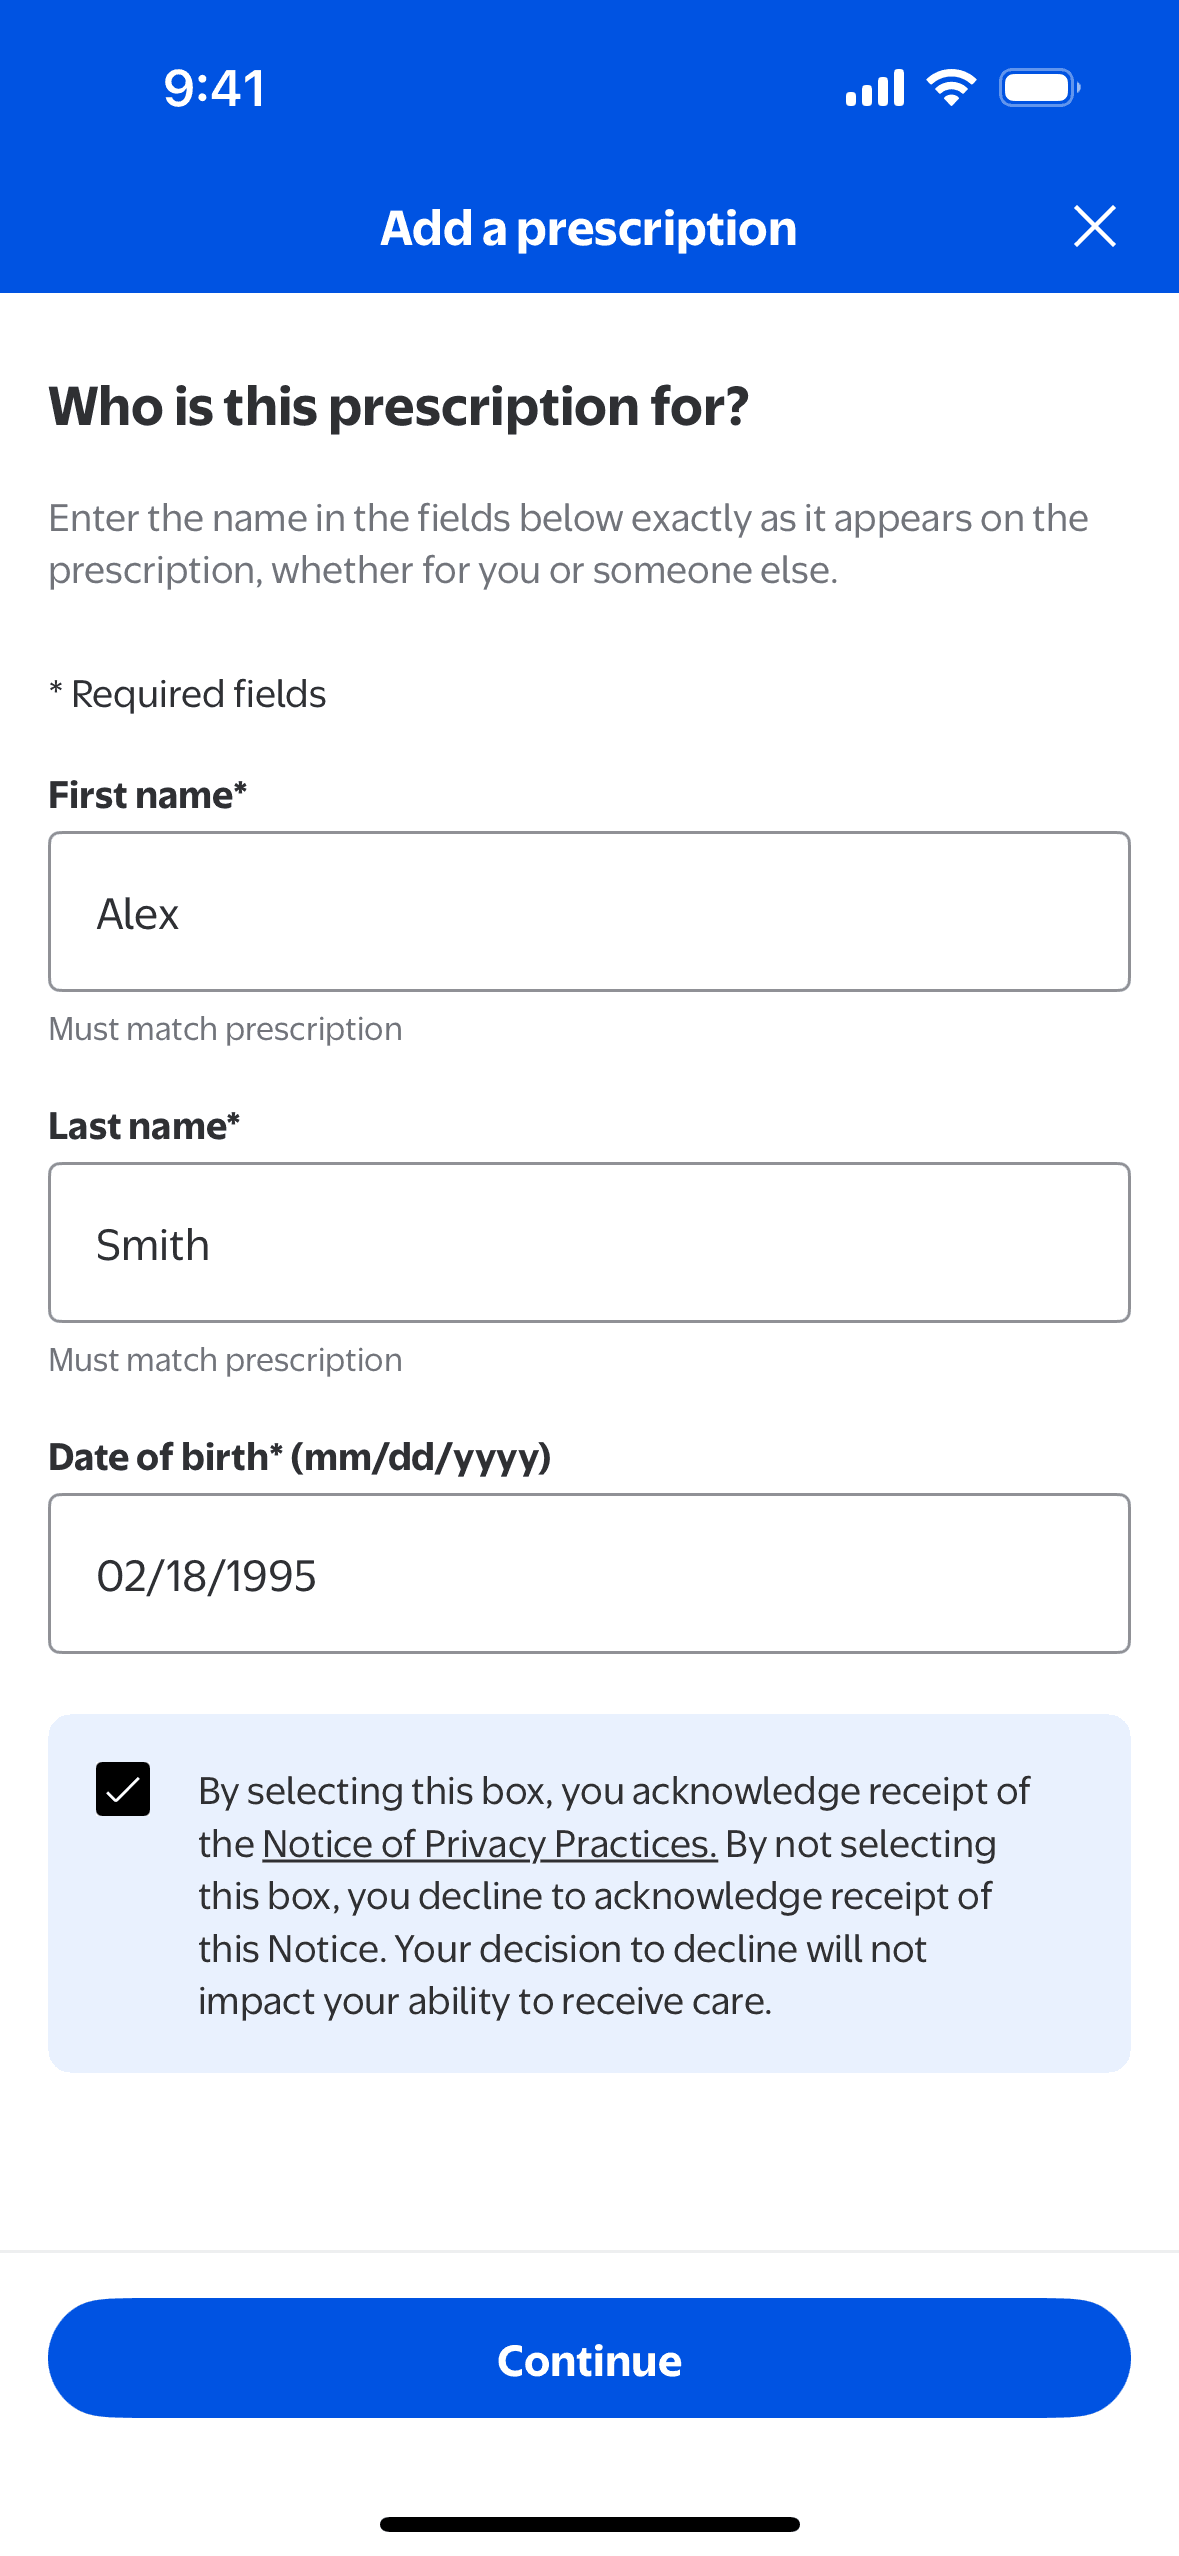The height and width of the screenshot is (2556, 1179).
Task: Tap the cellular signal strength icon
Action: [x=875, y=88]
